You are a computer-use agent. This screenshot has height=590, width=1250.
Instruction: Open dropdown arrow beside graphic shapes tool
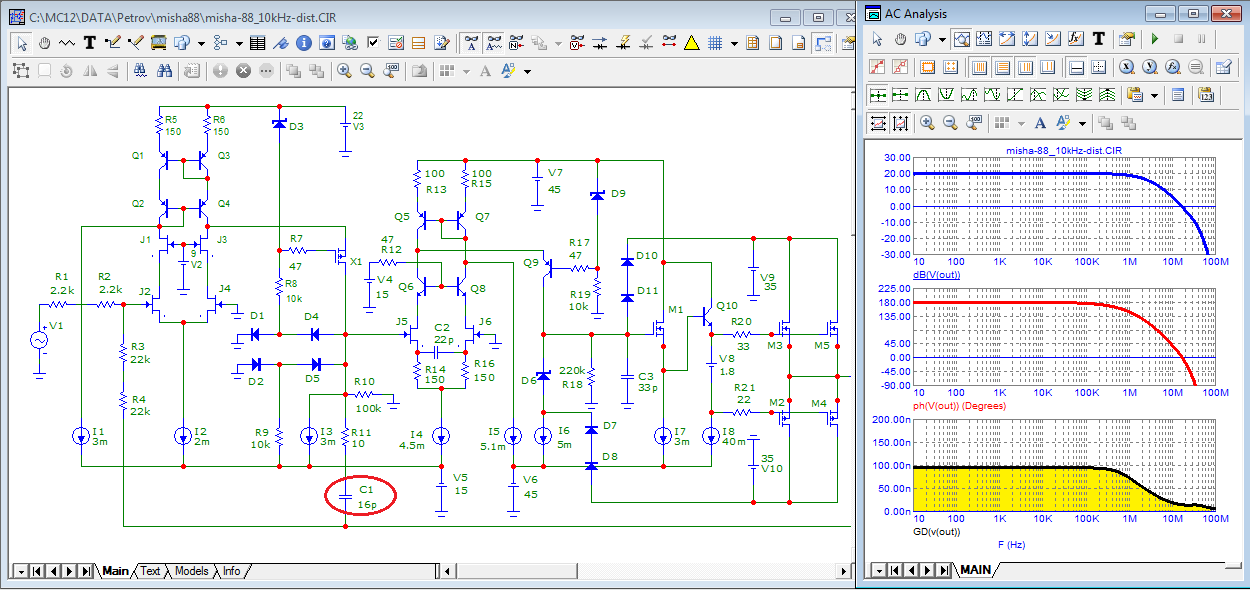tap(201, 44)
